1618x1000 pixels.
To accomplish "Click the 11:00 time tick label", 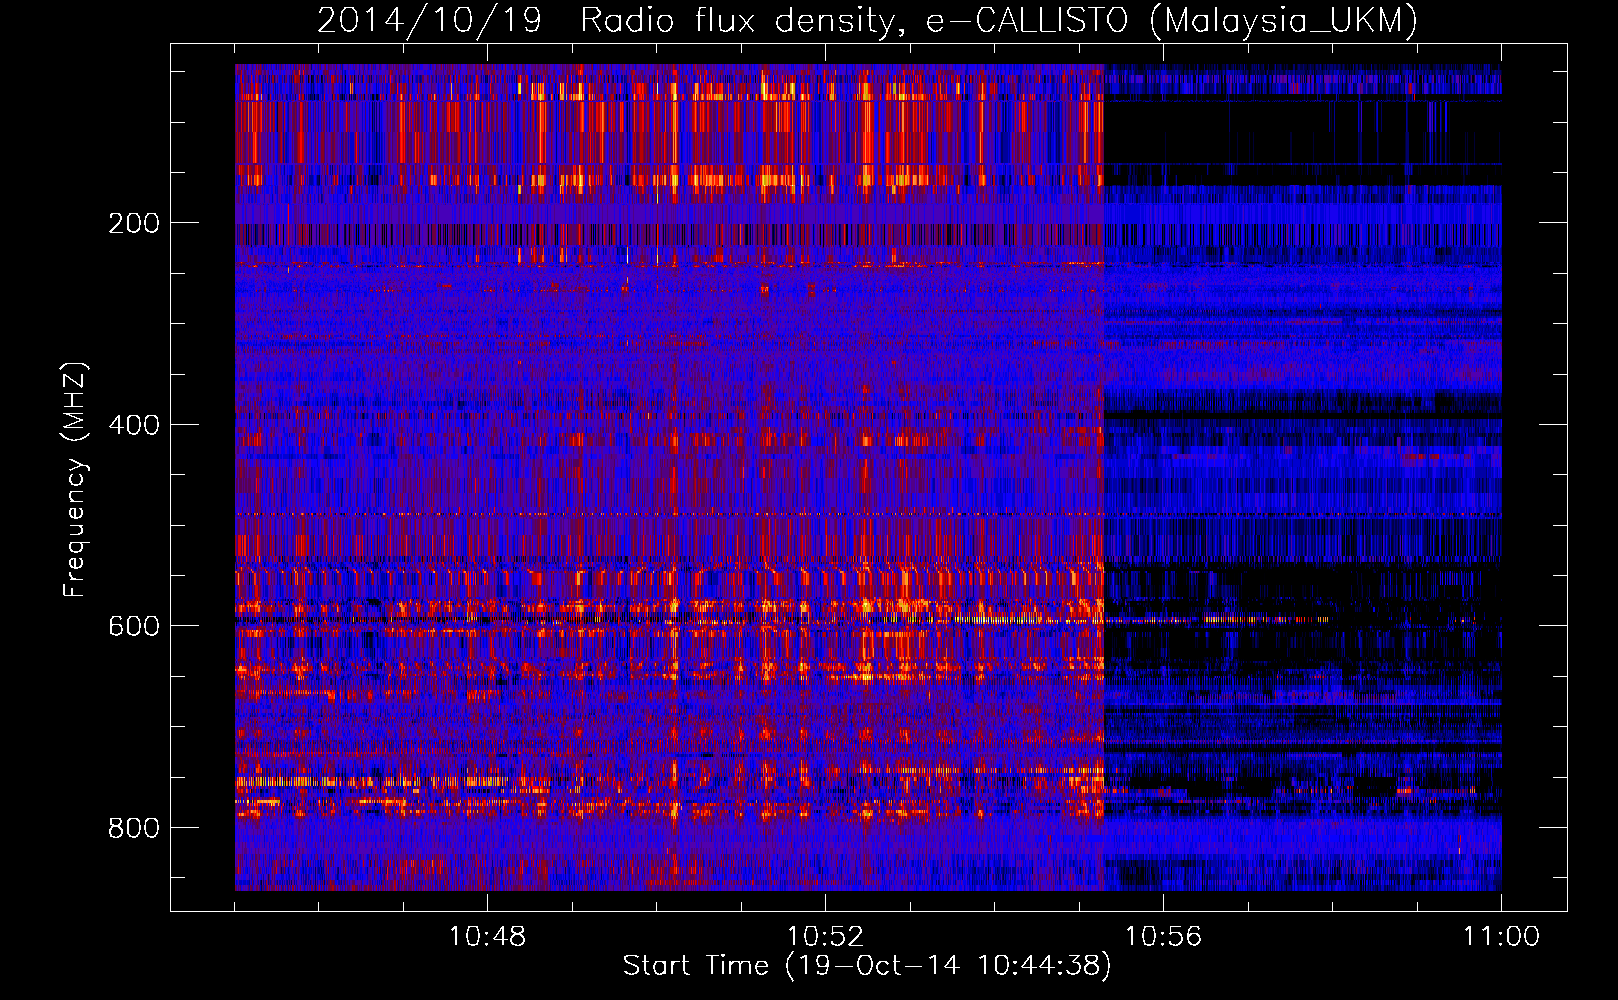I will tap(1501, 937).
